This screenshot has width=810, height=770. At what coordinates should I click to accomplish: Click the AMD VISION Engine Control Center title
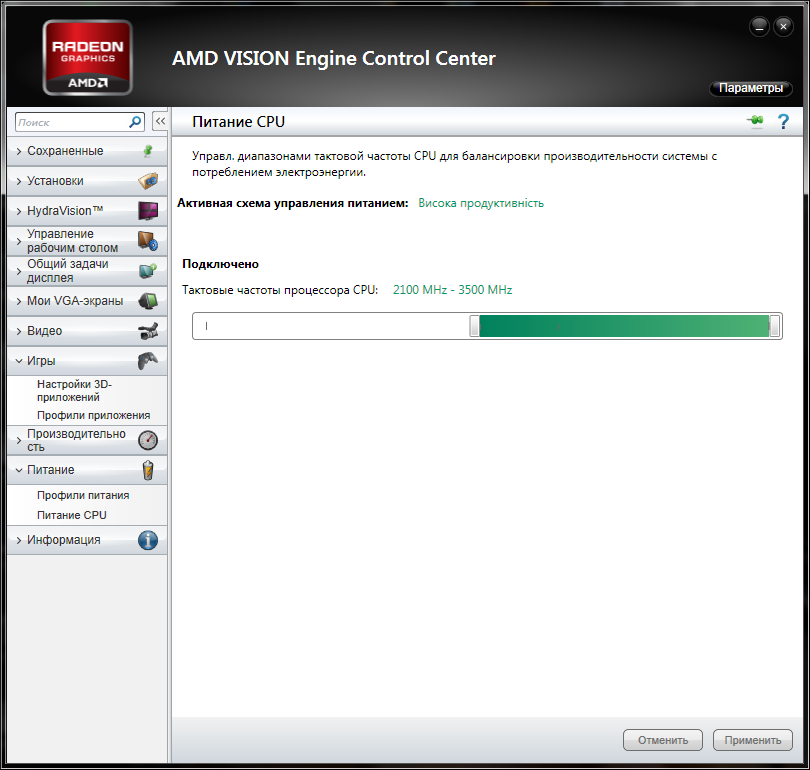(334, 58)
